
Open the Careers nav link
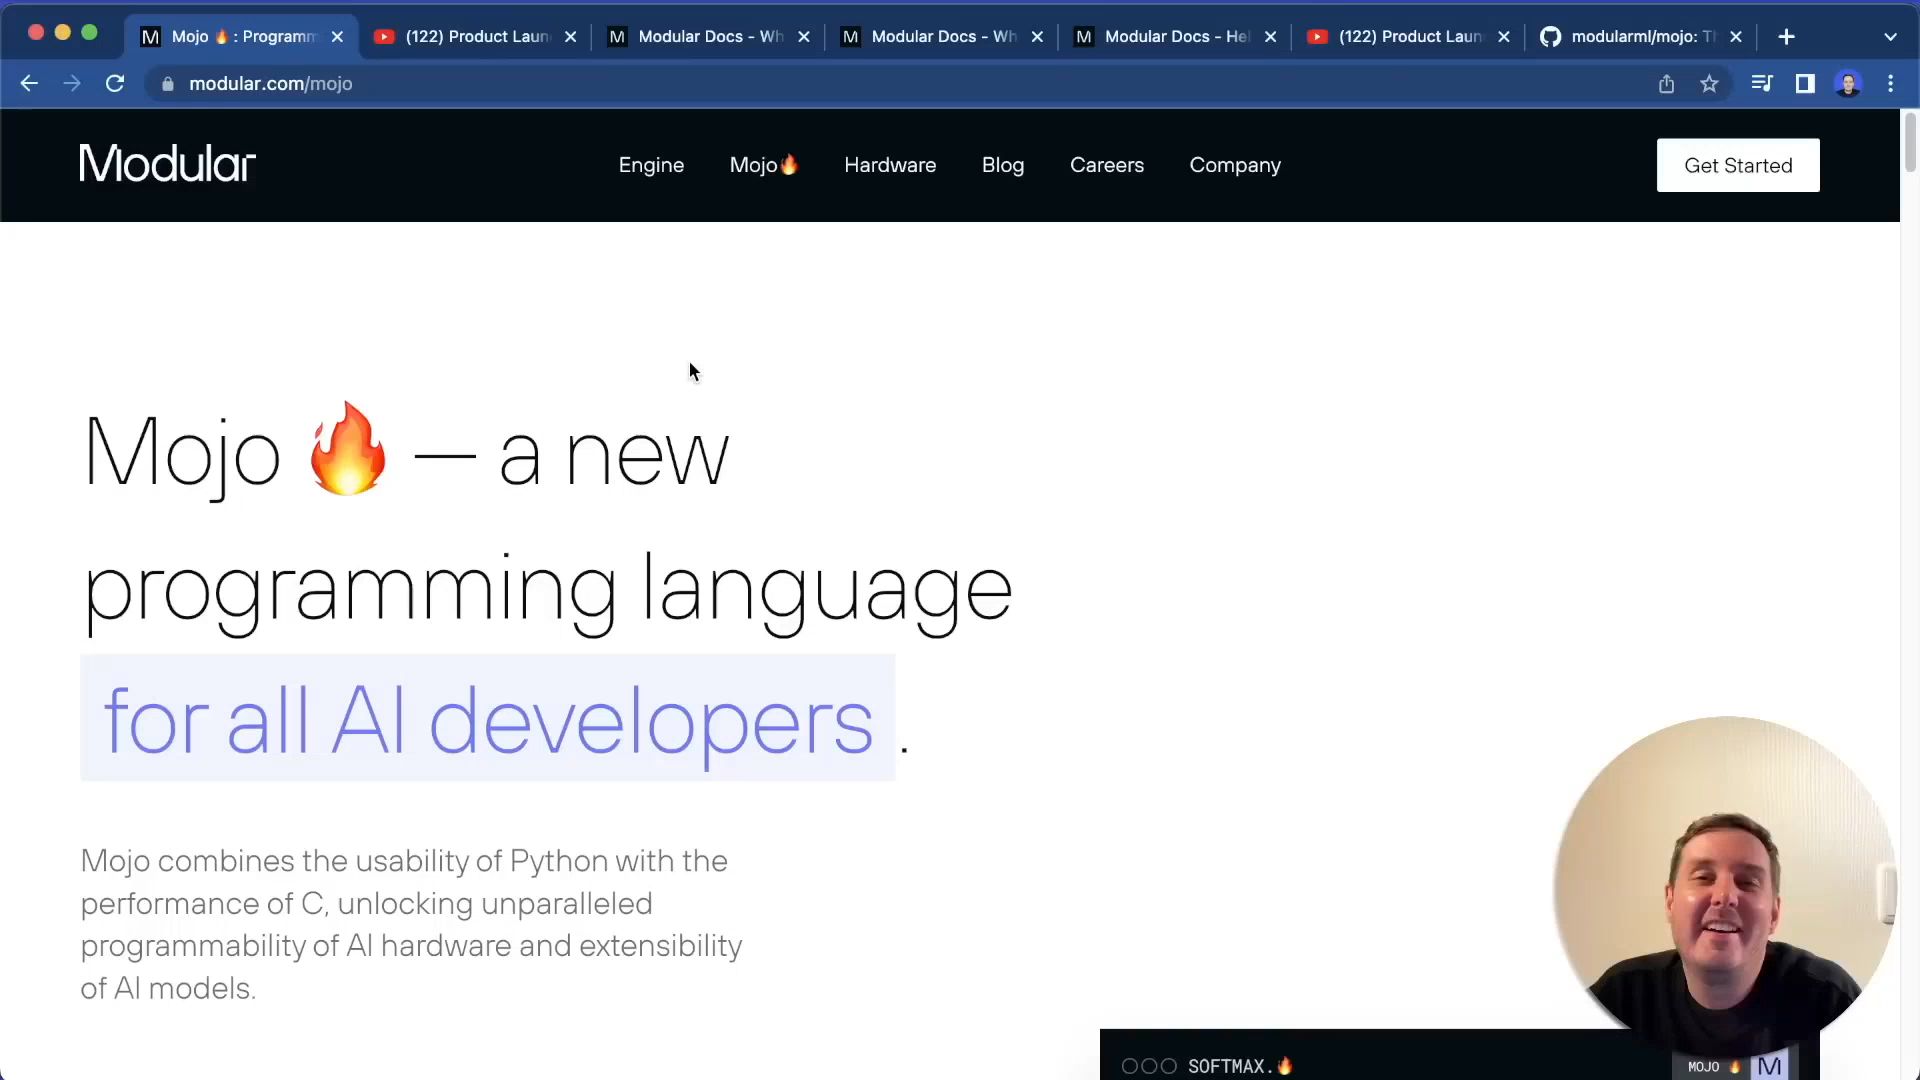tap(1107, 165)
